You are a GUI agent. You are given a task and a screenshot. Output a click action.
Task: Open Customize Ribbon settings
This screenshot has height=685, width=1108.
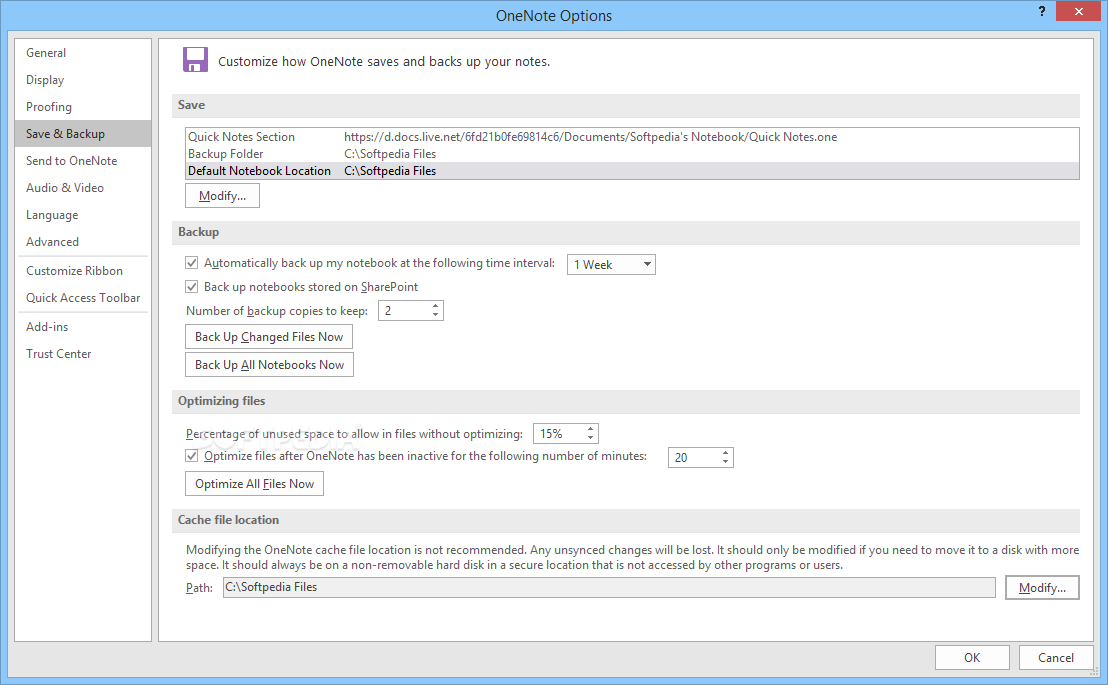(x=83, y=271)
